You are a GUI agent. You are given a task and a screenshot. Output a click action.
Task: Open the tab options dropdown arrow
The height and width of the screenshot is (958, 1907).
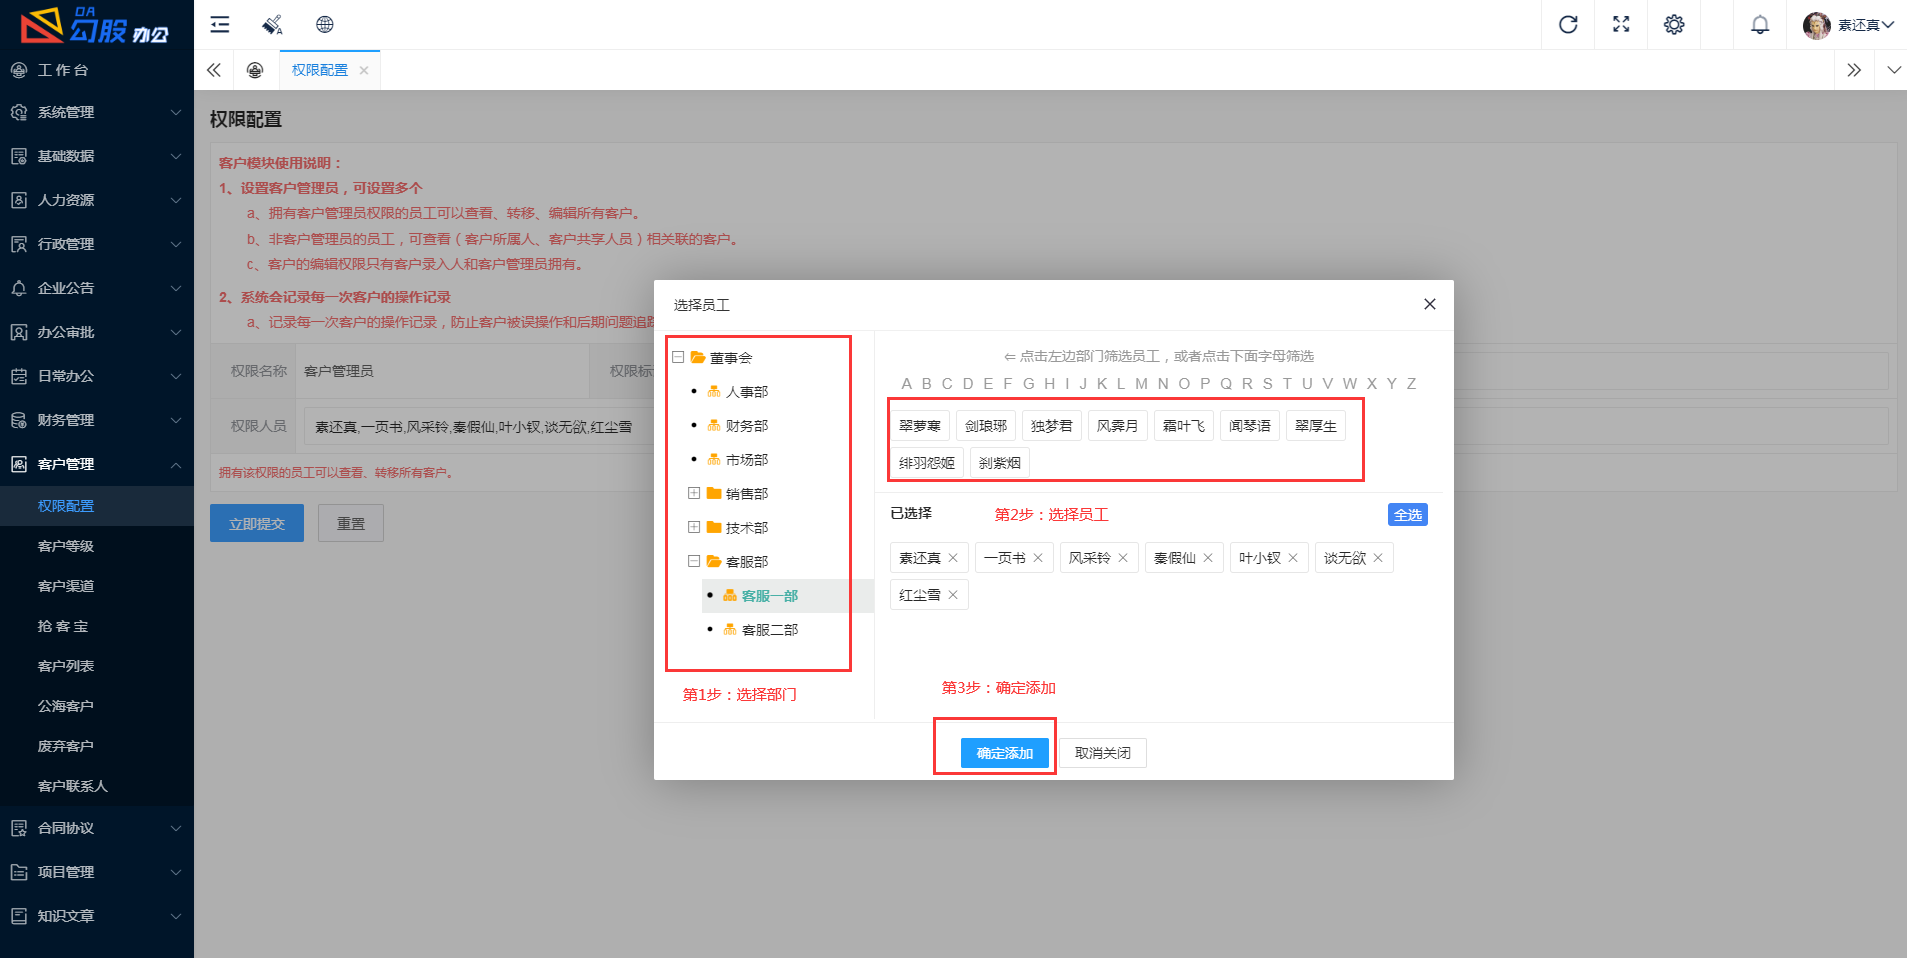[1894, 70]
